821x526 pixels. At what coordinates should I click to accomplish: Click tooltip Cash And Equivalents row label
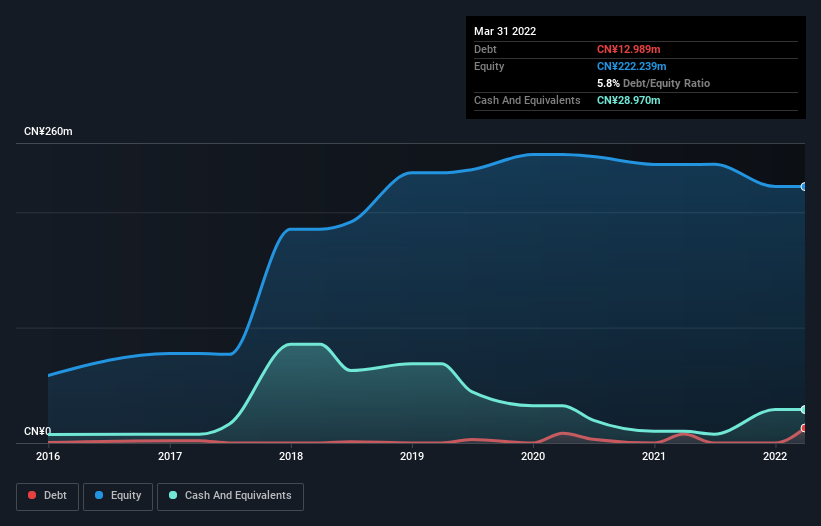tap(527, 100)
